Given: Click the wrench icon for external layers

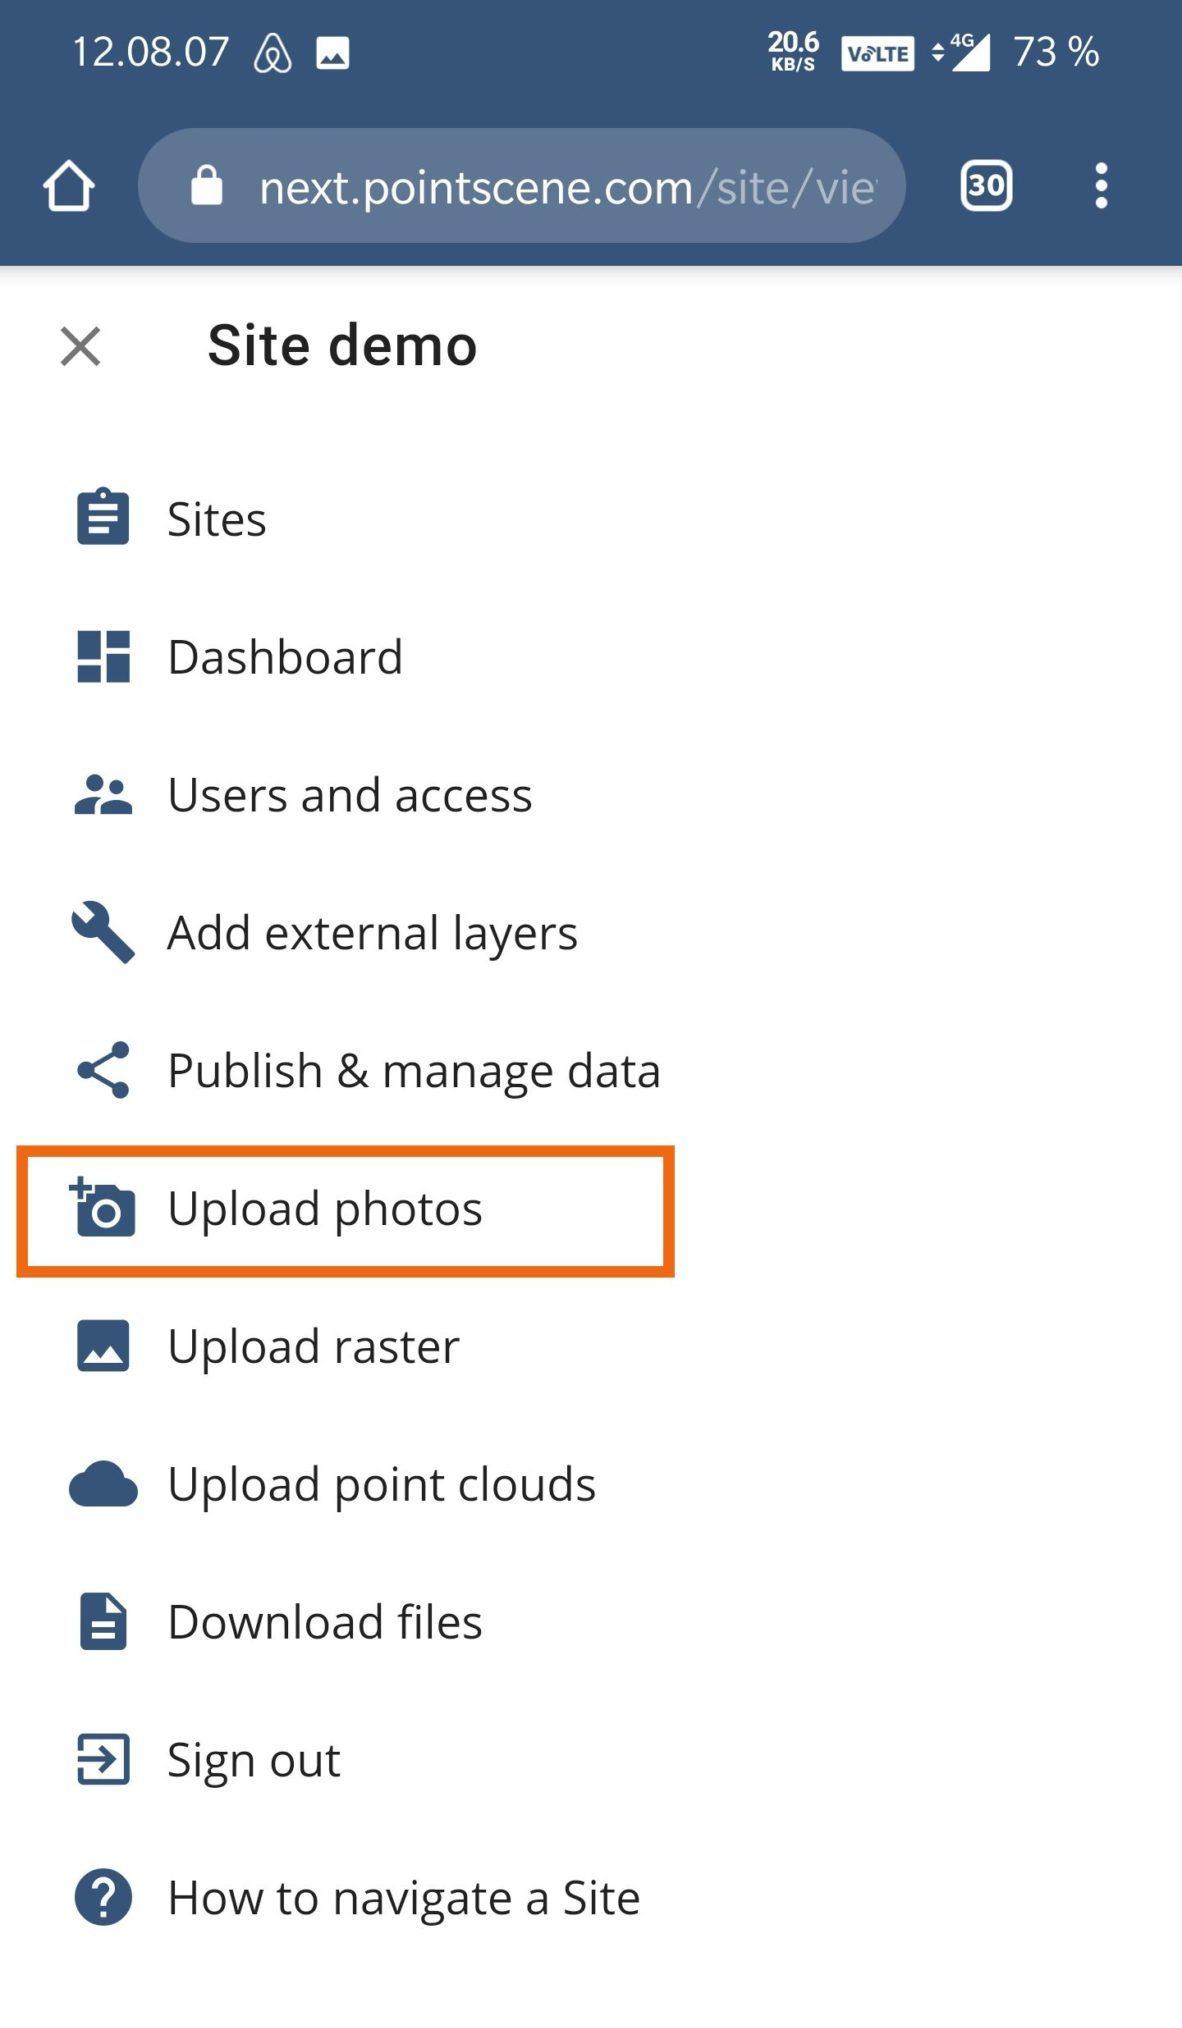Looking at the screenshot, I should pos(103,932).
